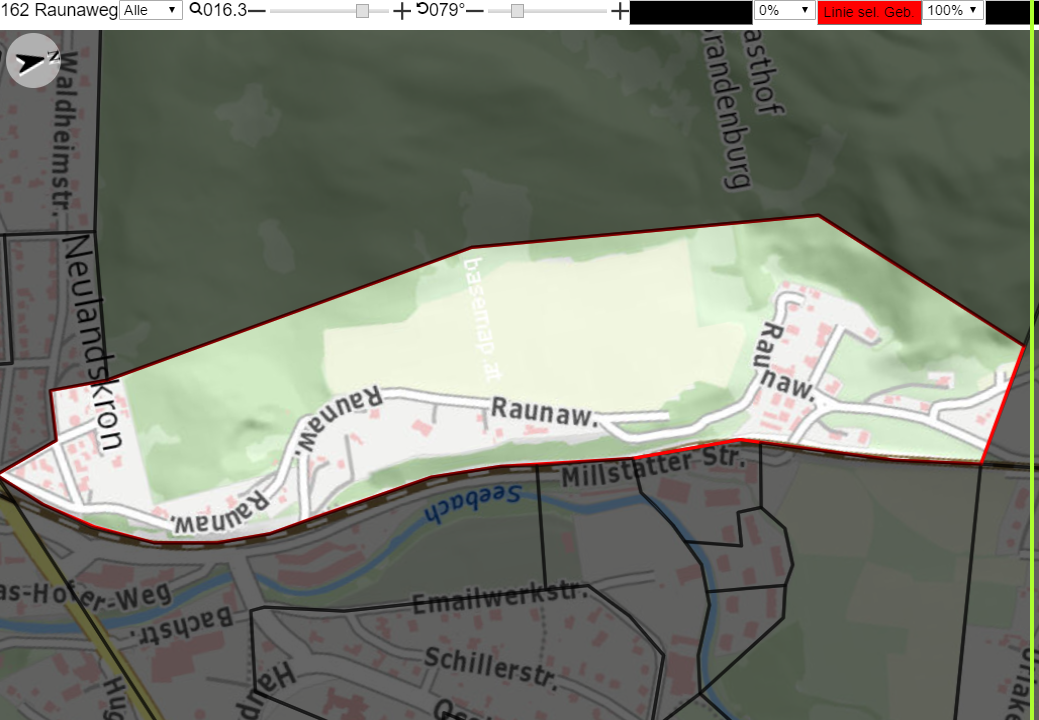Click the Millstätter Str. label on the map
The image size is (1039, 720).
[x=653, y=466]
